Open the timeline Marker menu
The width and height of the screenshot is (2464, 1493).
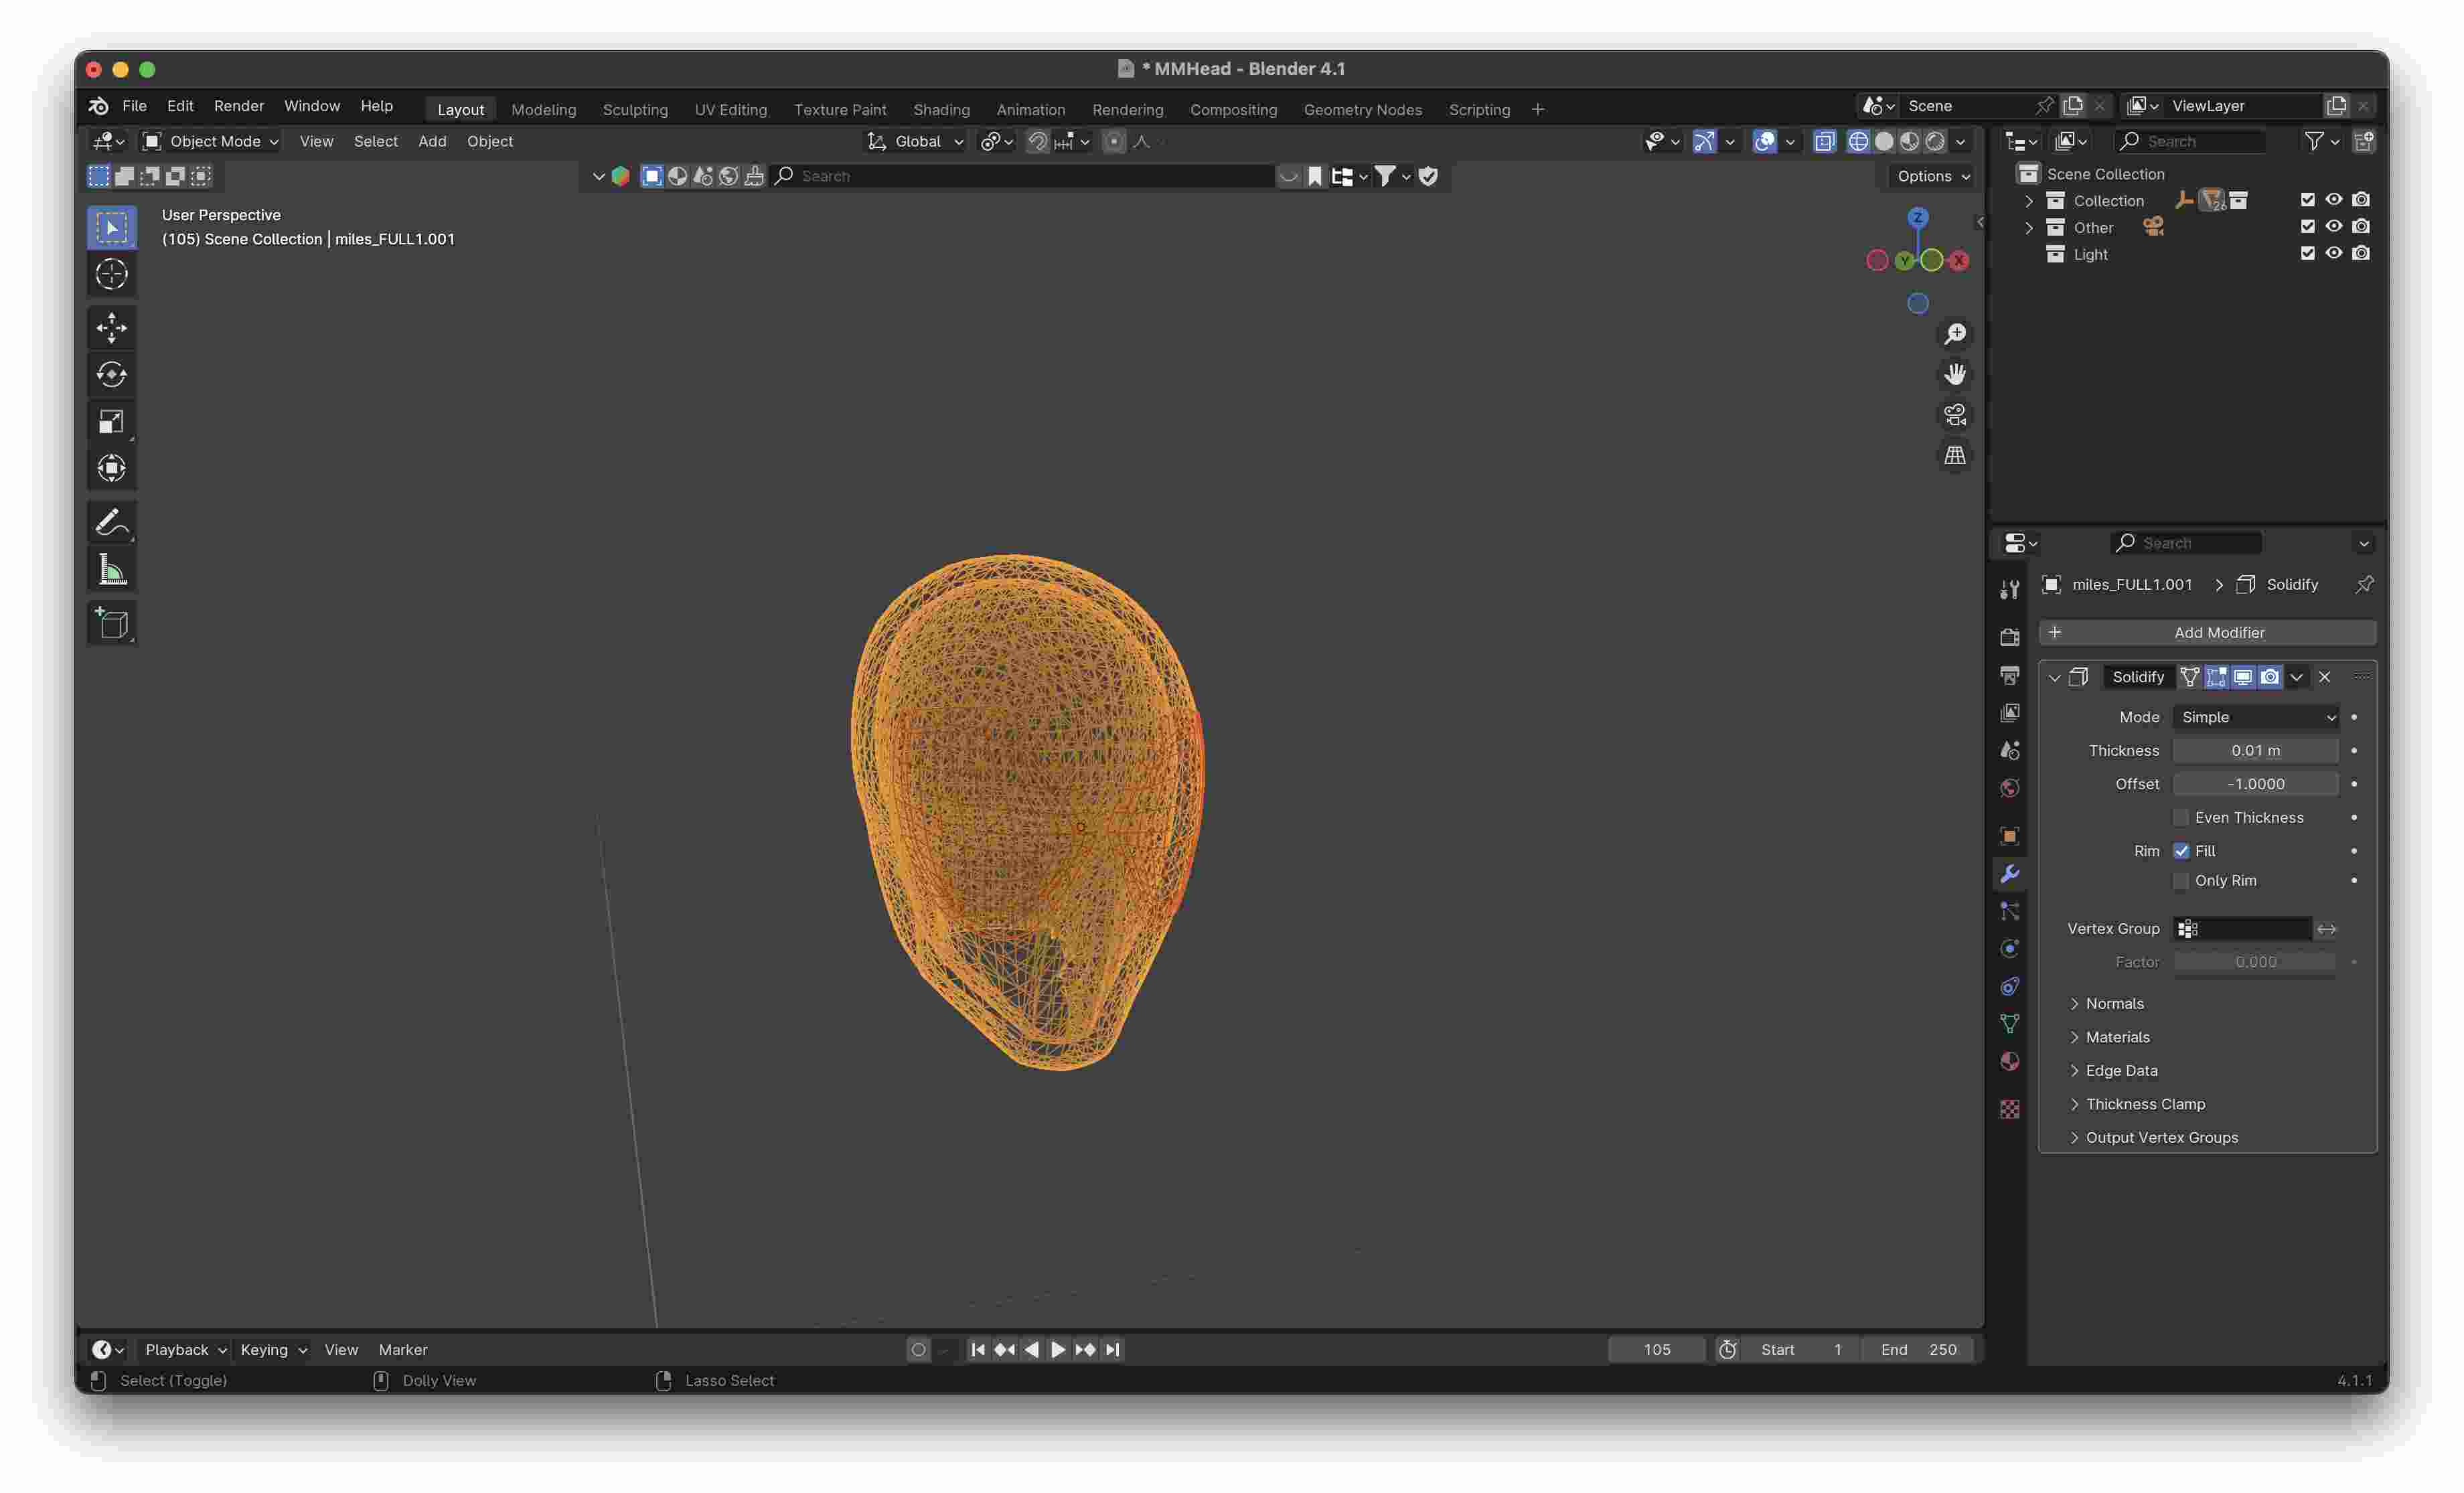403,1350
